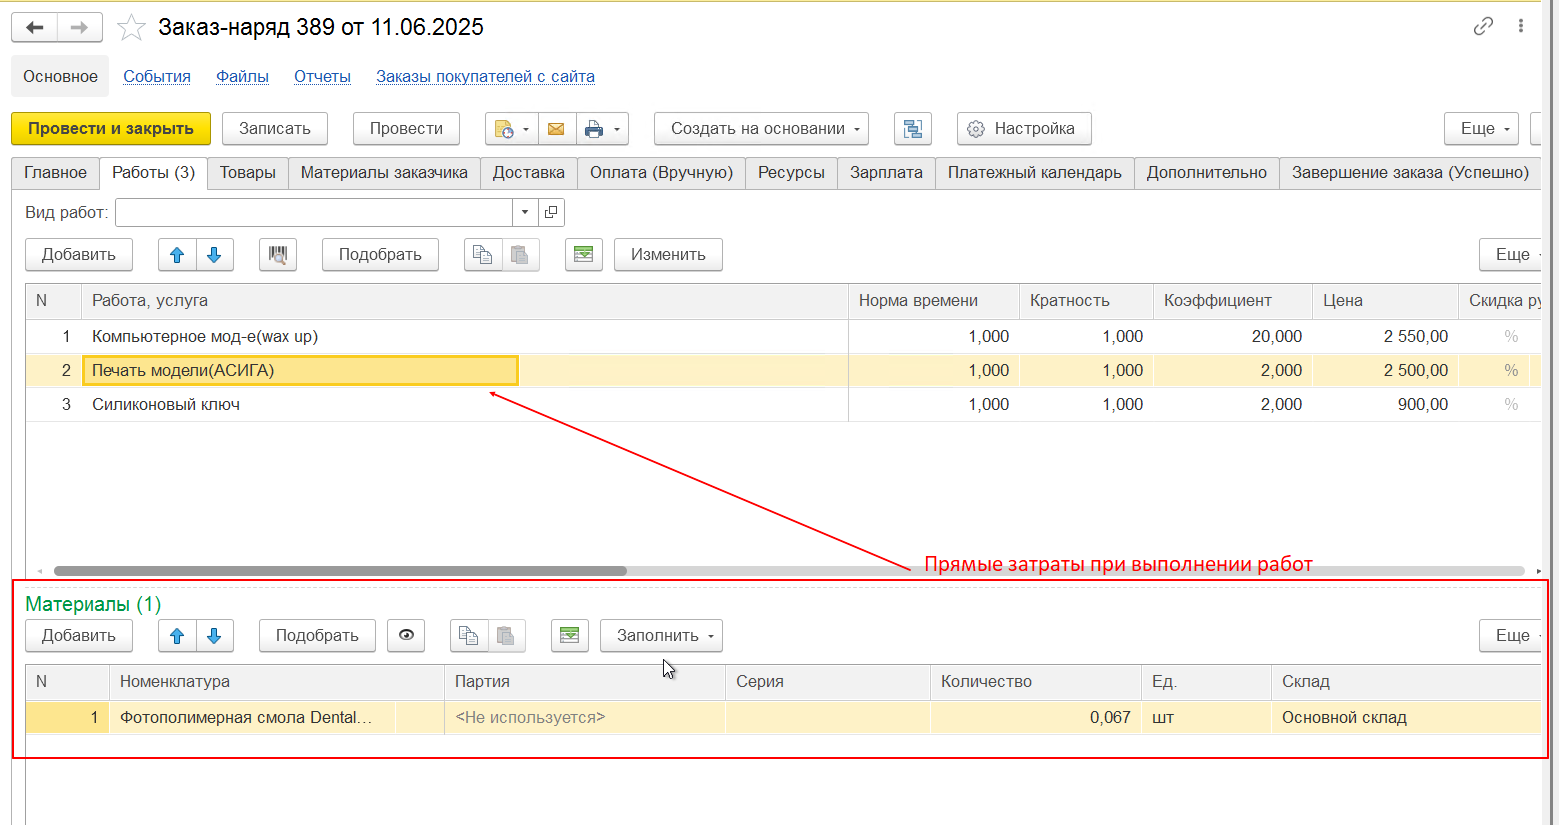Open Заполнить dropdown in materials

click(x=661, y=636)
